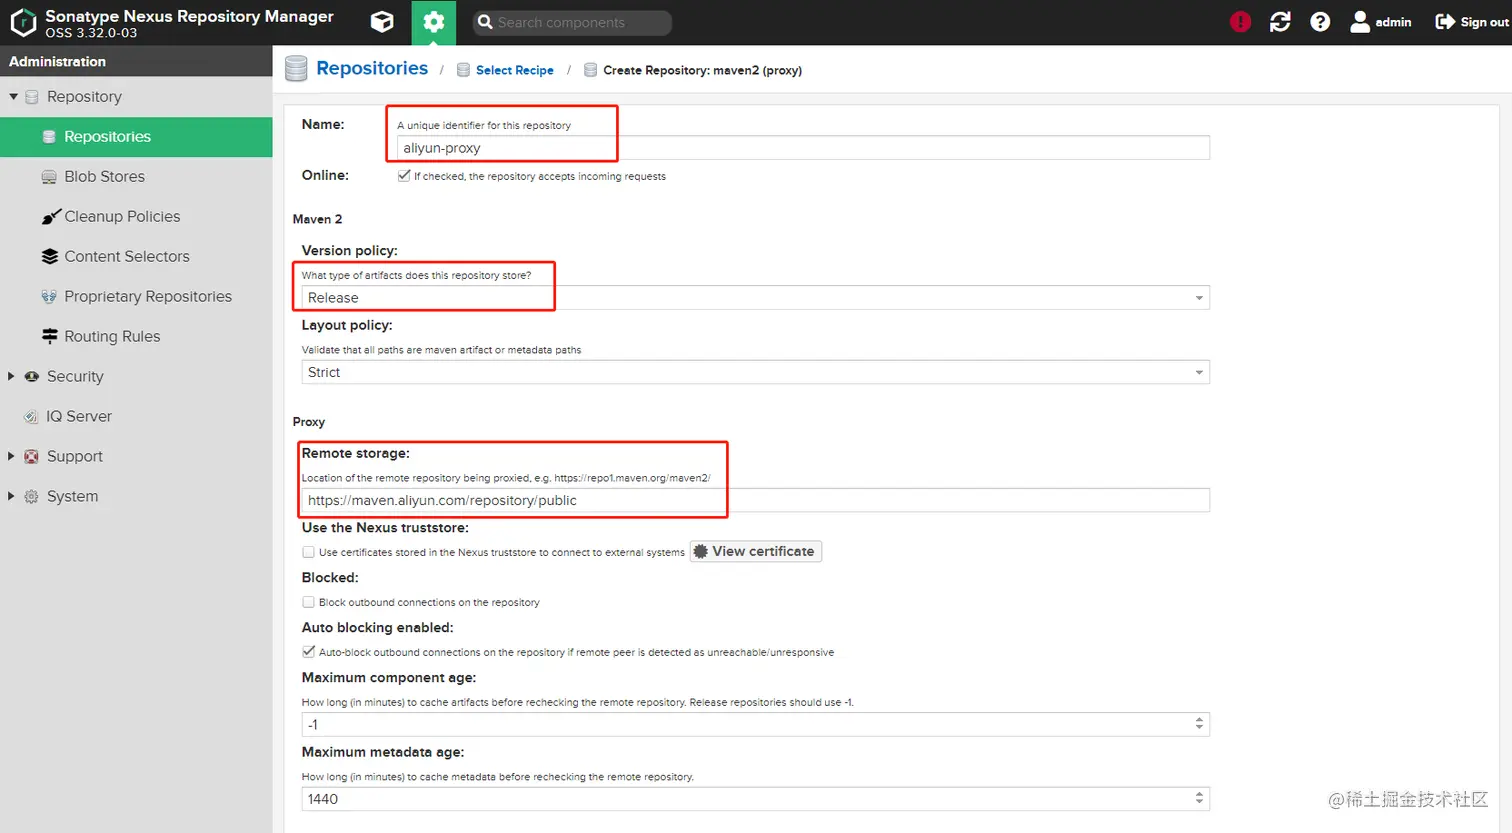Open the Layout policy dropdown
1512x833 pixels.
click(755, 372)
